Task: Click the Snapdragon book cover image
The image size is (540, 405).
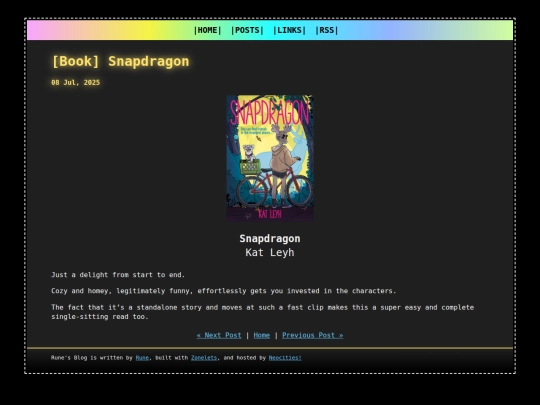Action: coord(270,158)
